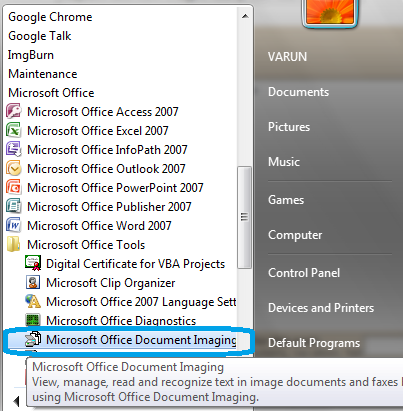
Task: Open Outlook 2007 using its clock icon
Action: [x=13, y=168]
